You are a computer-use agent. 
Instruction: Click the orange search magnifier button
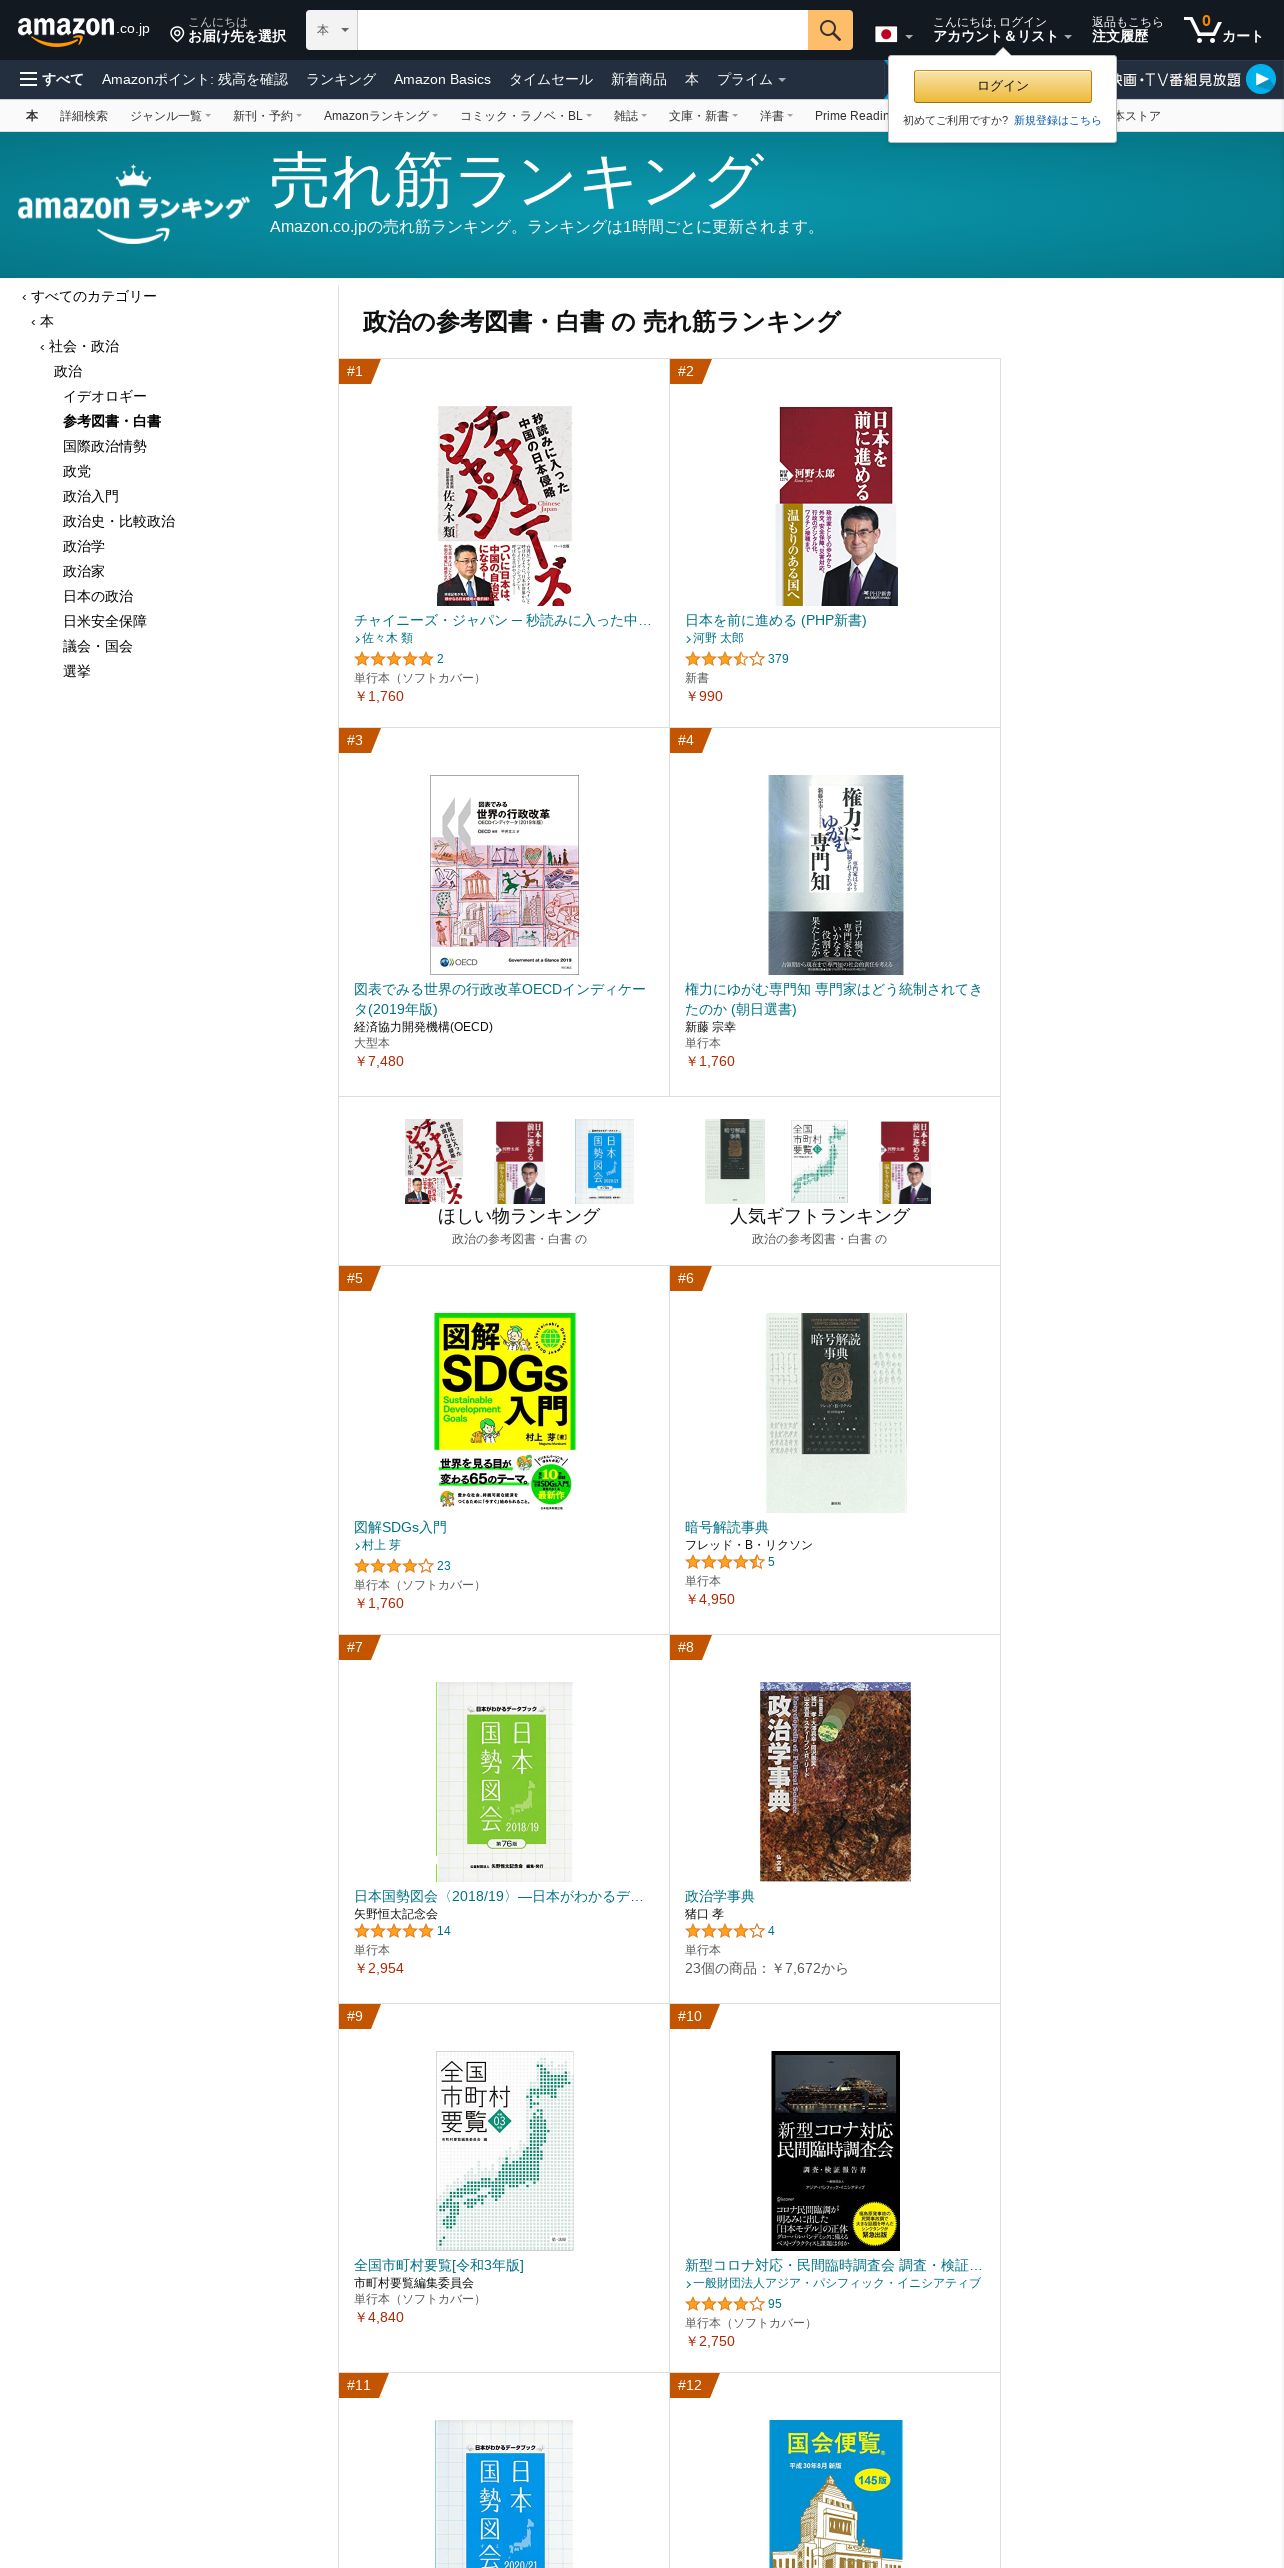pos(830,30)
